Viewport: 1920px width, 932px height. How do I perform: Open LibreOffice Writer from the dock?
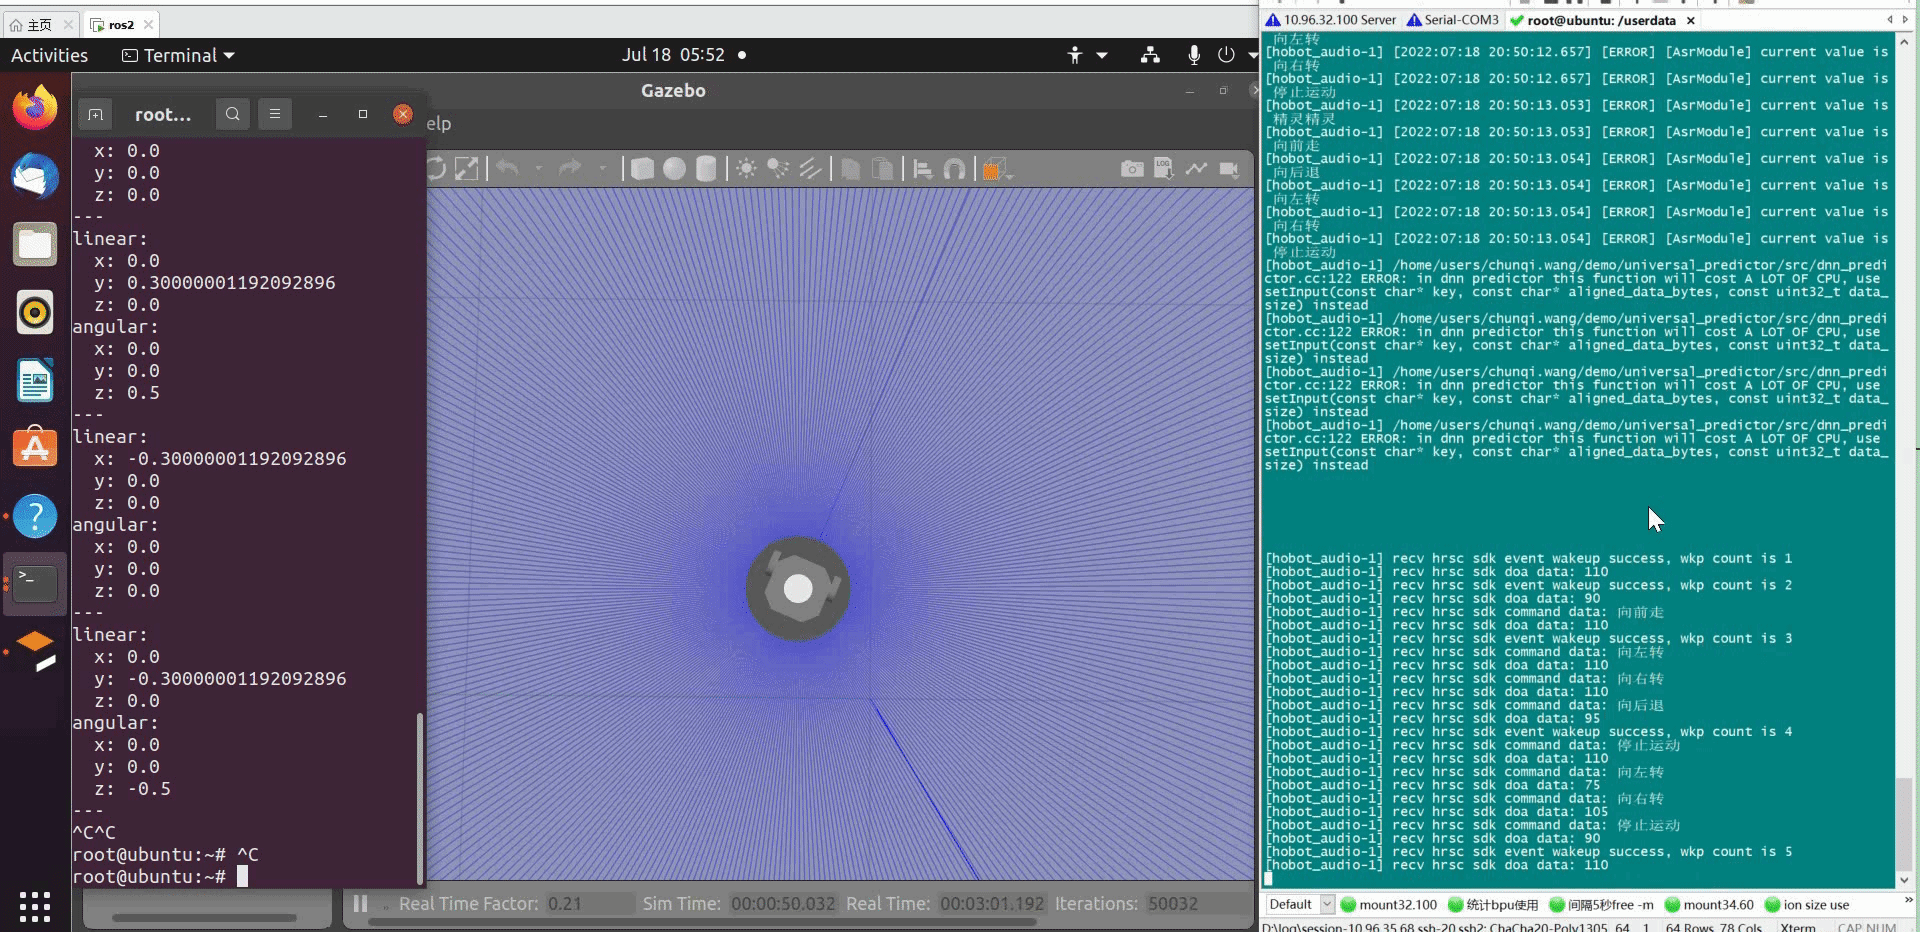click(x=35, y=380)
